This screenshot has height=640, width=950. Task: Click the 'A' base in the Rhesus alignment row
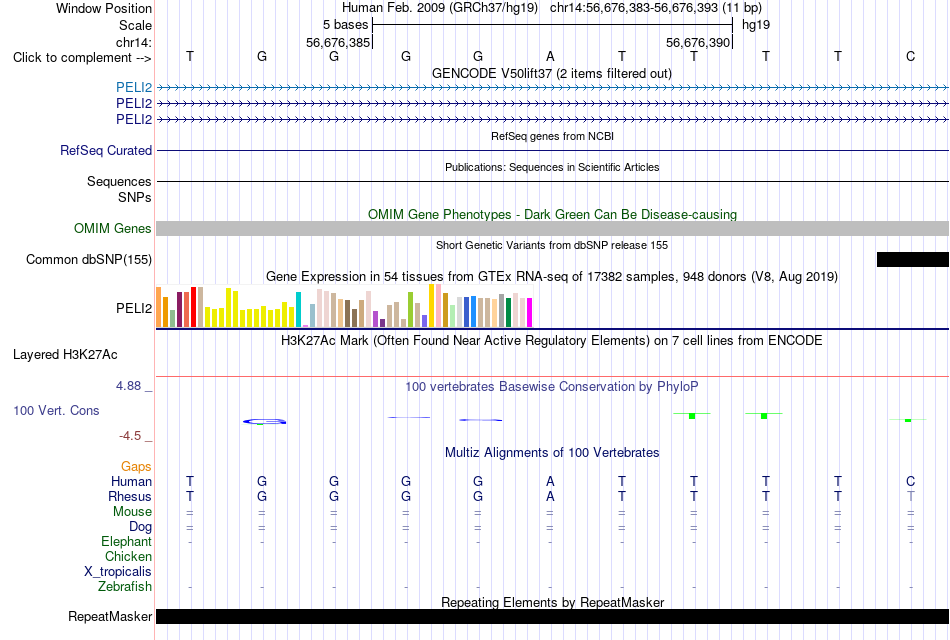click(x=550, y=496)
